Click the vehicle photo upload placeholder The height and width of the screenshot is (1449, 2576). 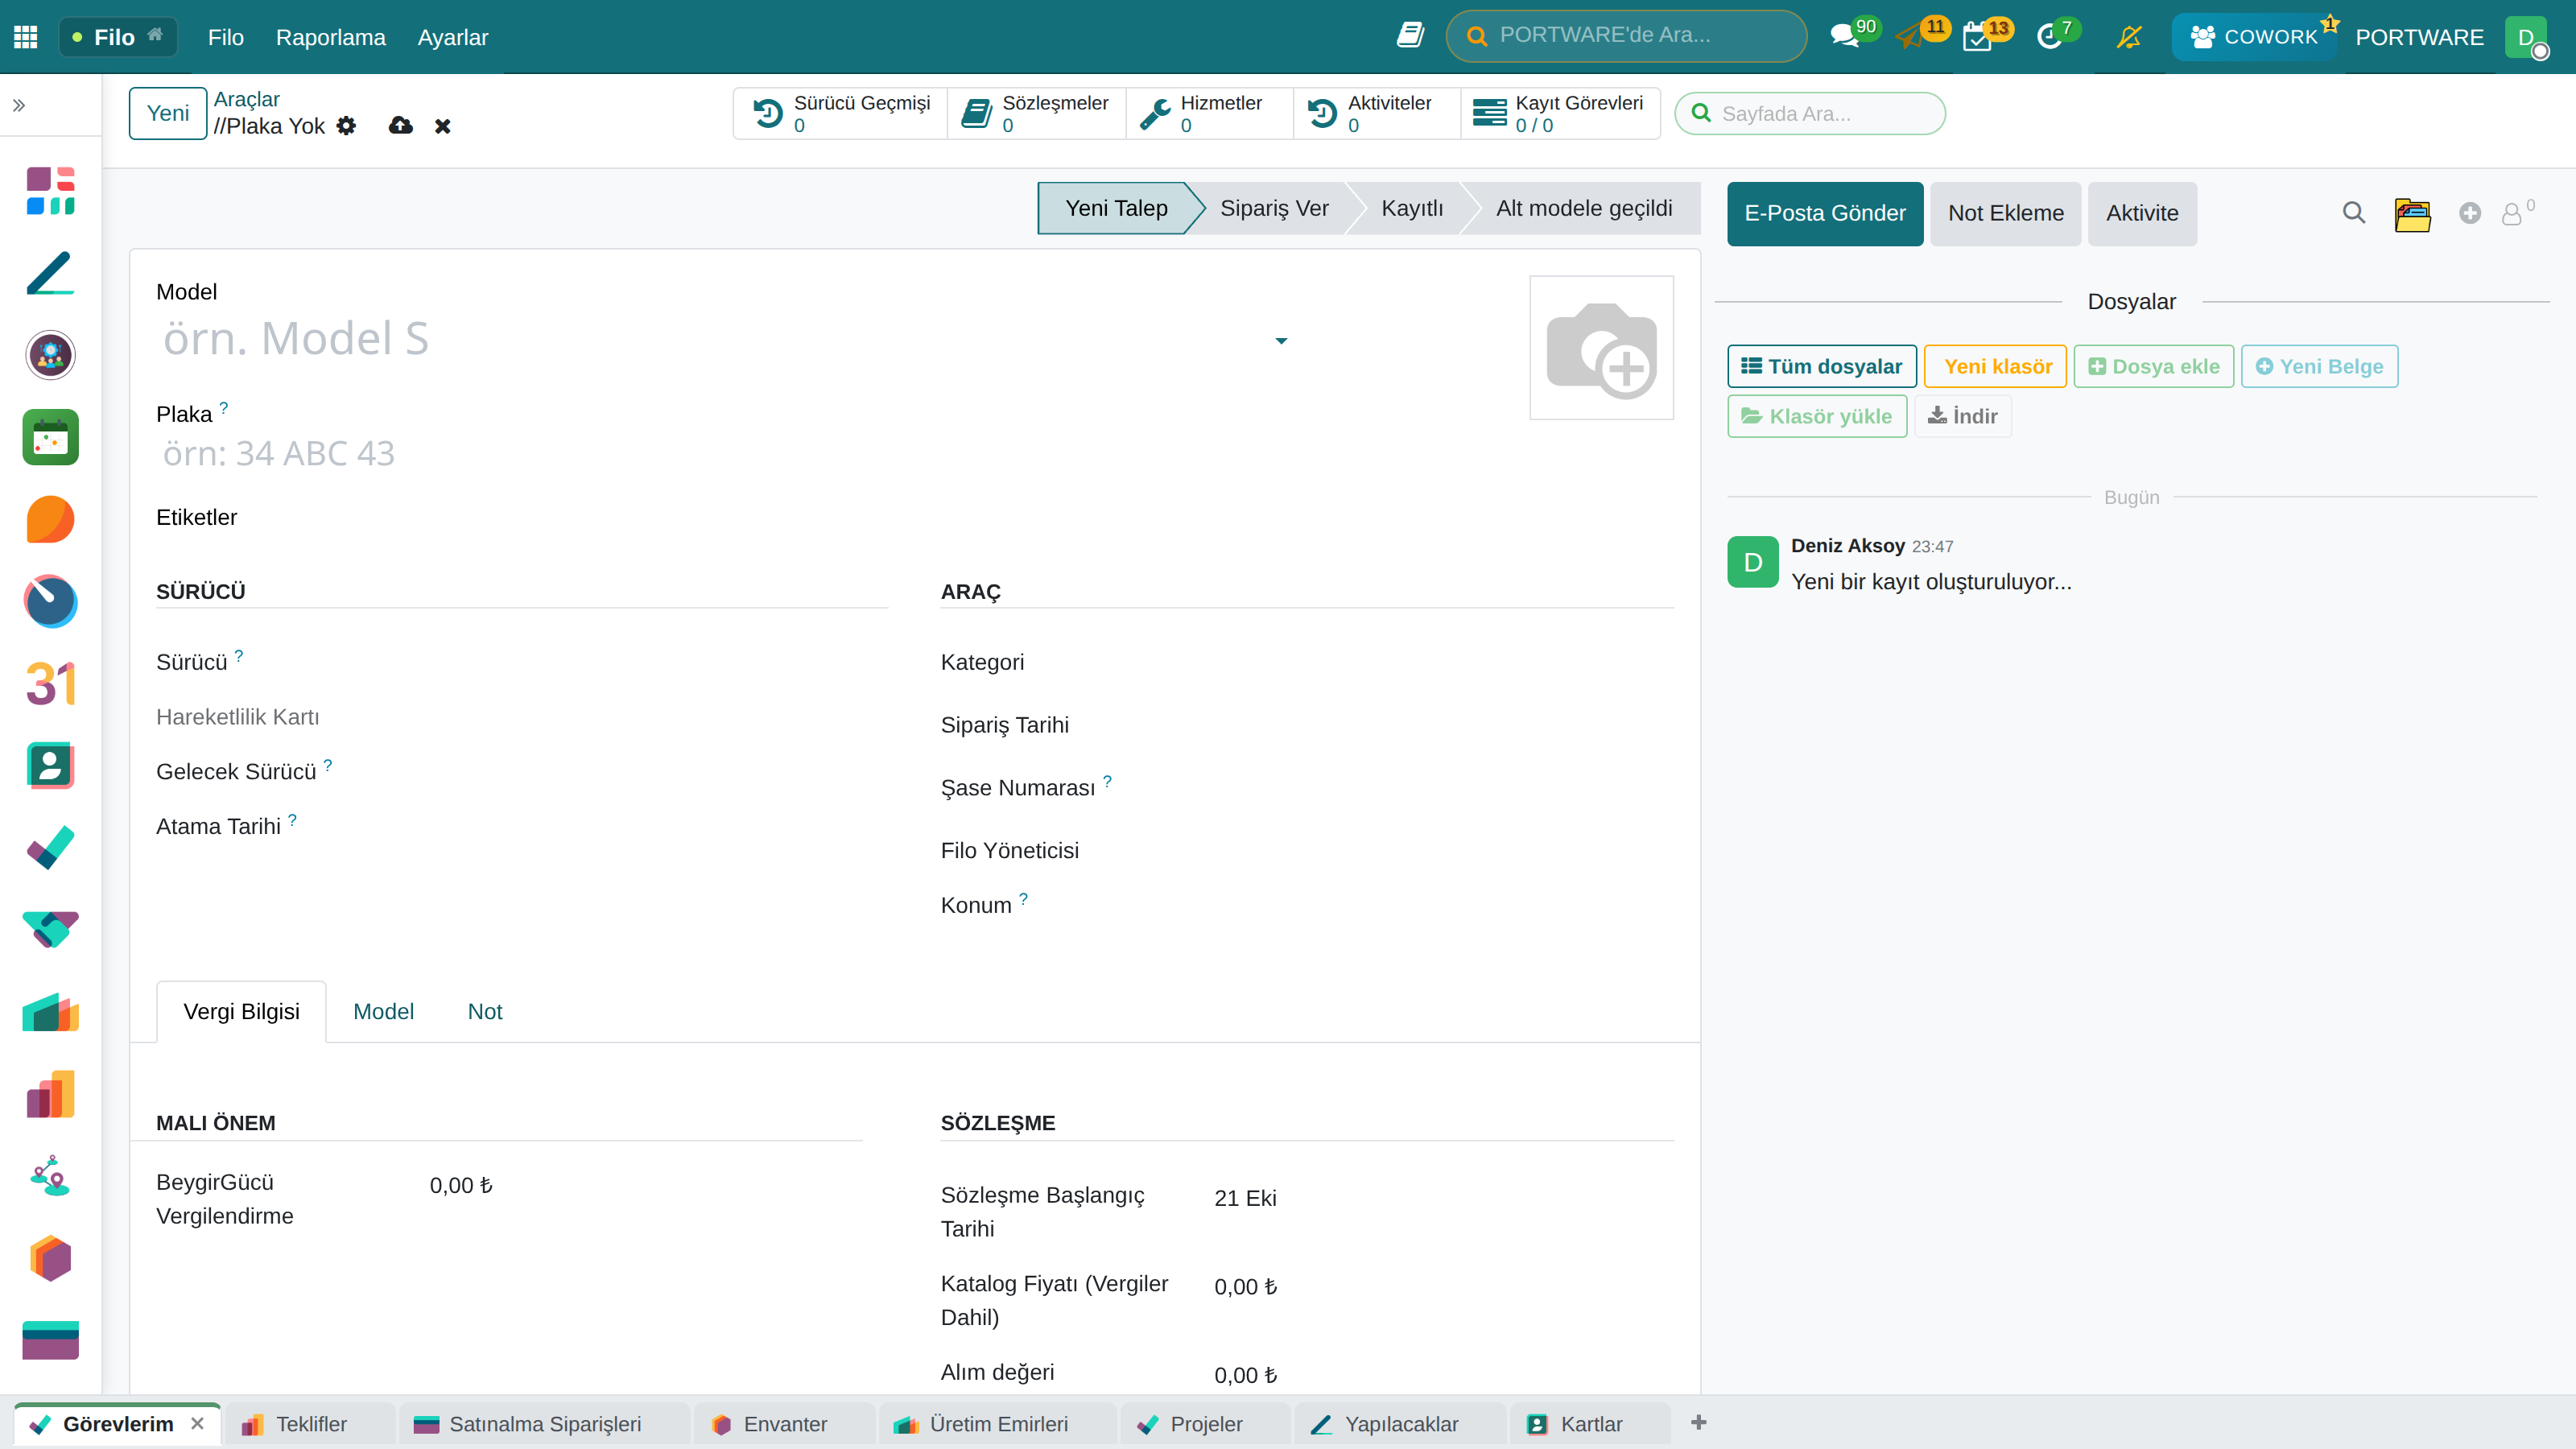click(x=1601, y=348)
